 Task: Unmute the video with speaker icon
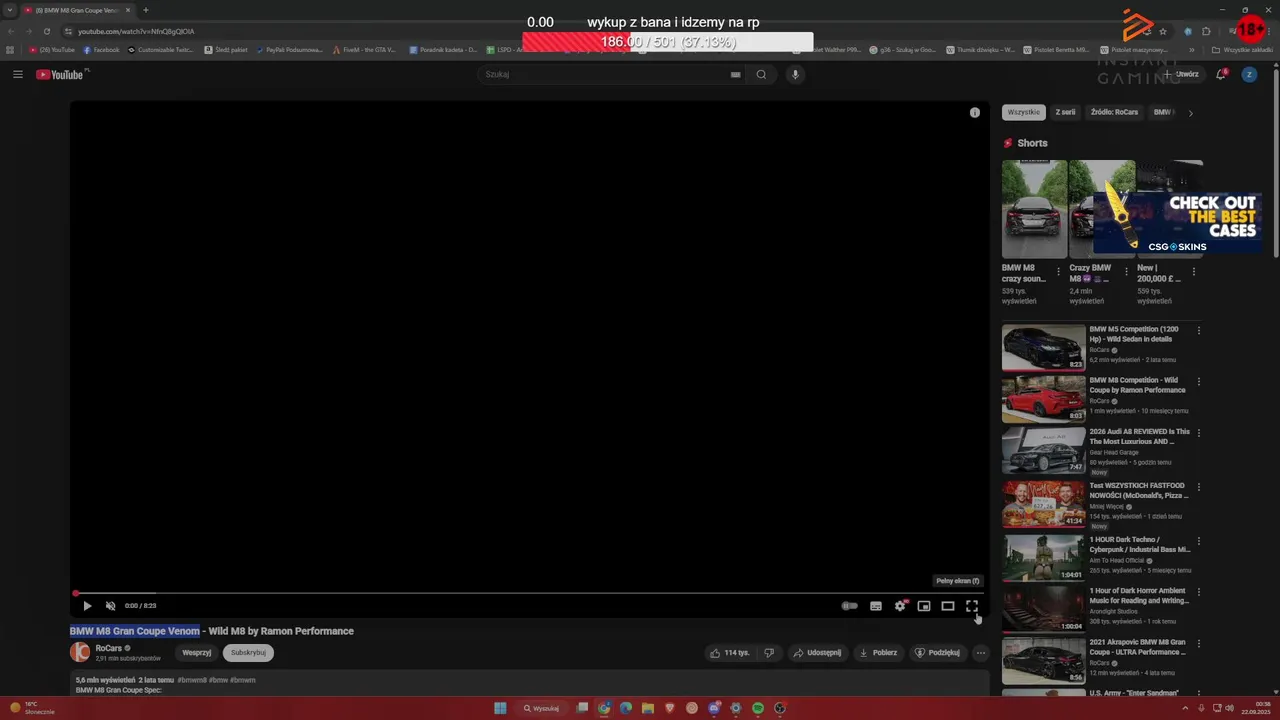click(111, 606)
